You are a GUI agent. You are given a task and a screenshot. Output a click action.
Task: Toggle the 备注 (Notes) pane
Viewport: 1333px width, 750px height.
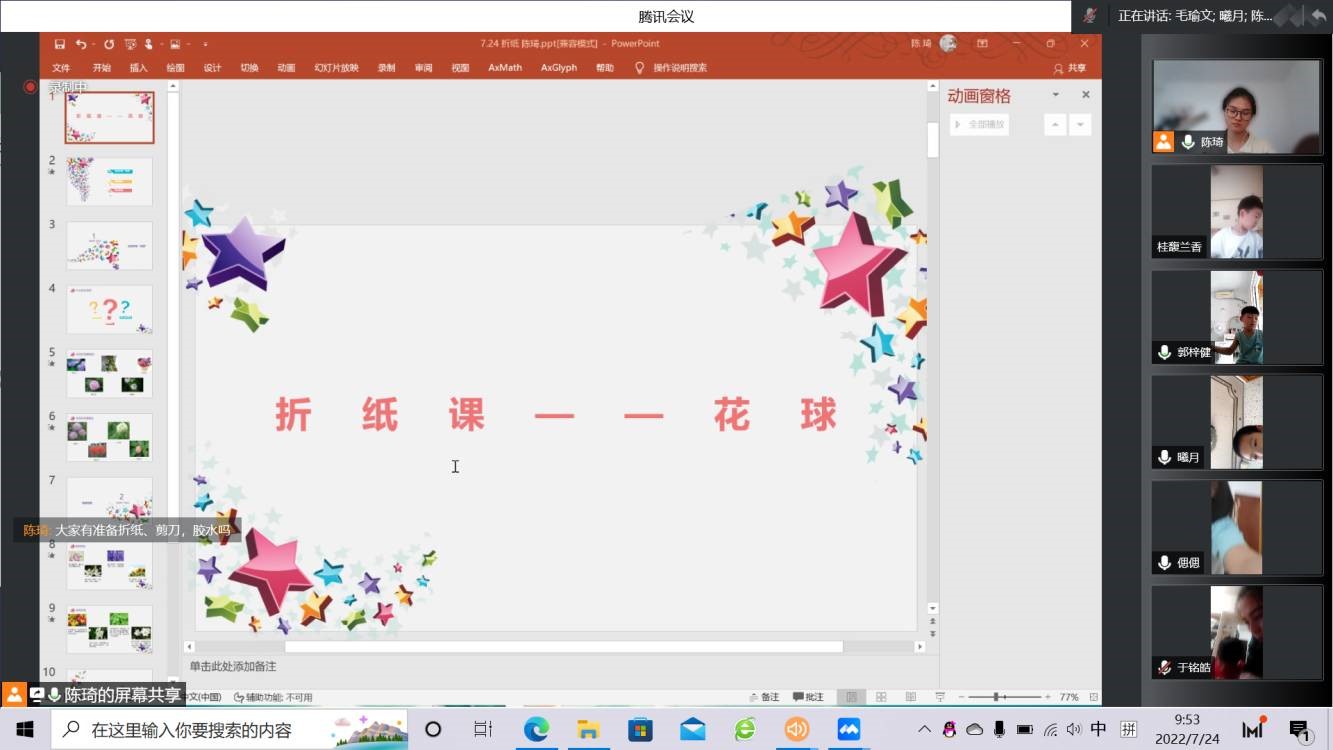pyautogui.click(x=768, y=695)
